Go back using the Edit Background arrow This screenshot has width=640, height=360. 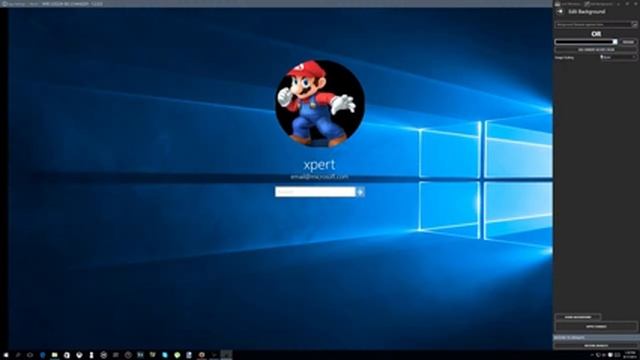(560, 12)
